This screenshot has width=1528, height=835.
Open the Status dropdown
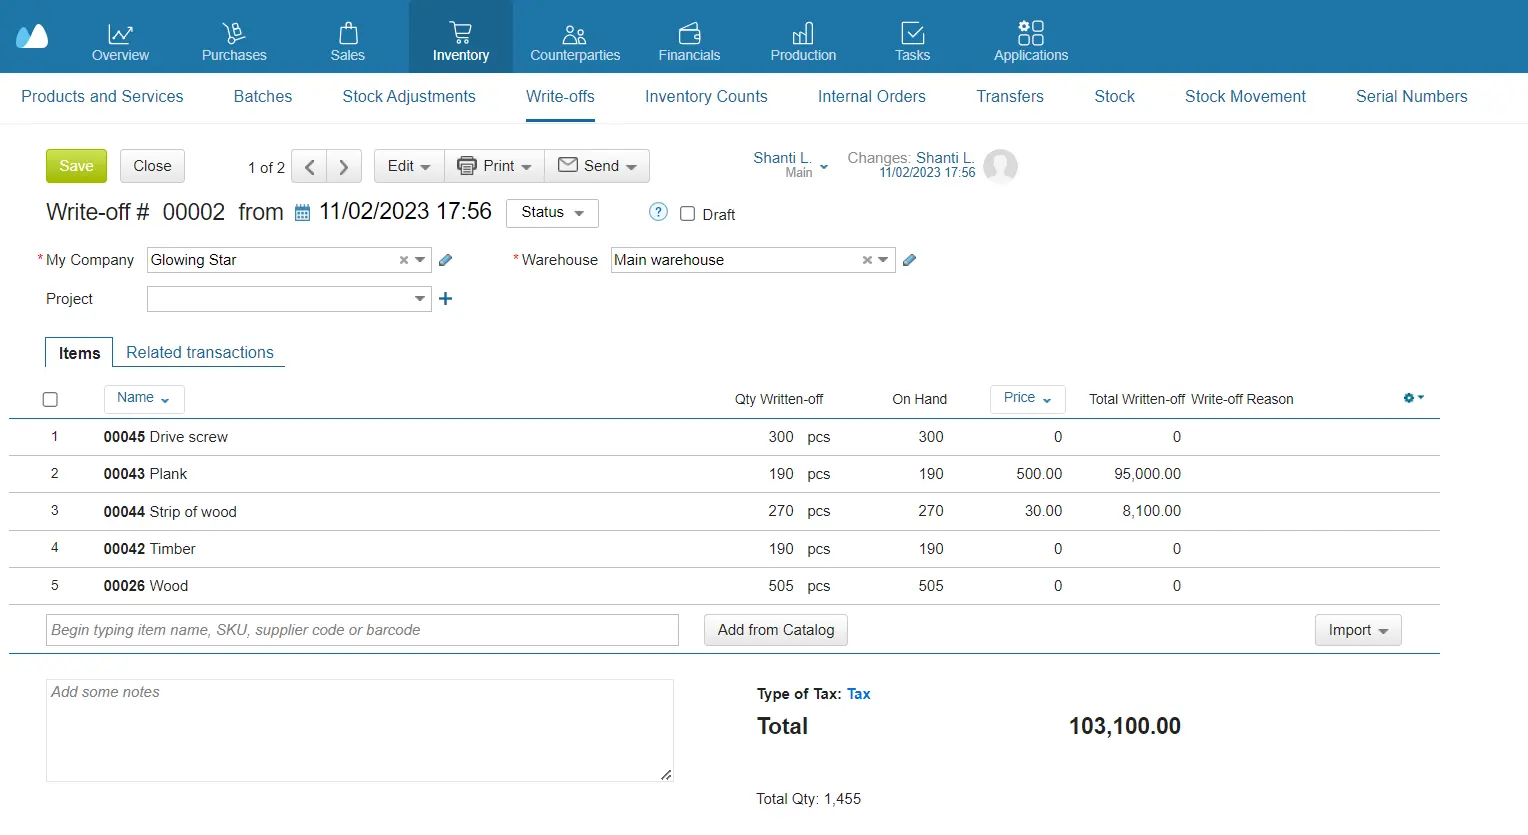(x=551, y=212)
